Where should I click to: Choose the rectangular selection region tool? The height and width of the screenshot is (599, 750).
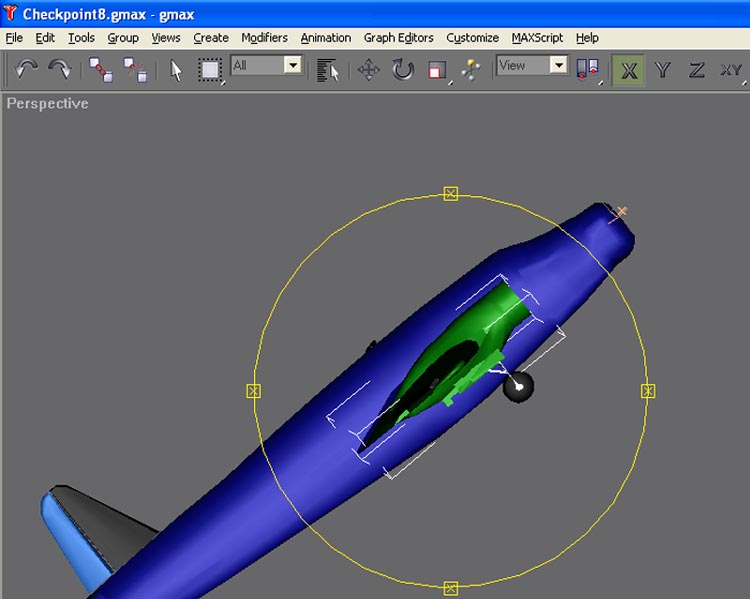(x=209, y=70)
